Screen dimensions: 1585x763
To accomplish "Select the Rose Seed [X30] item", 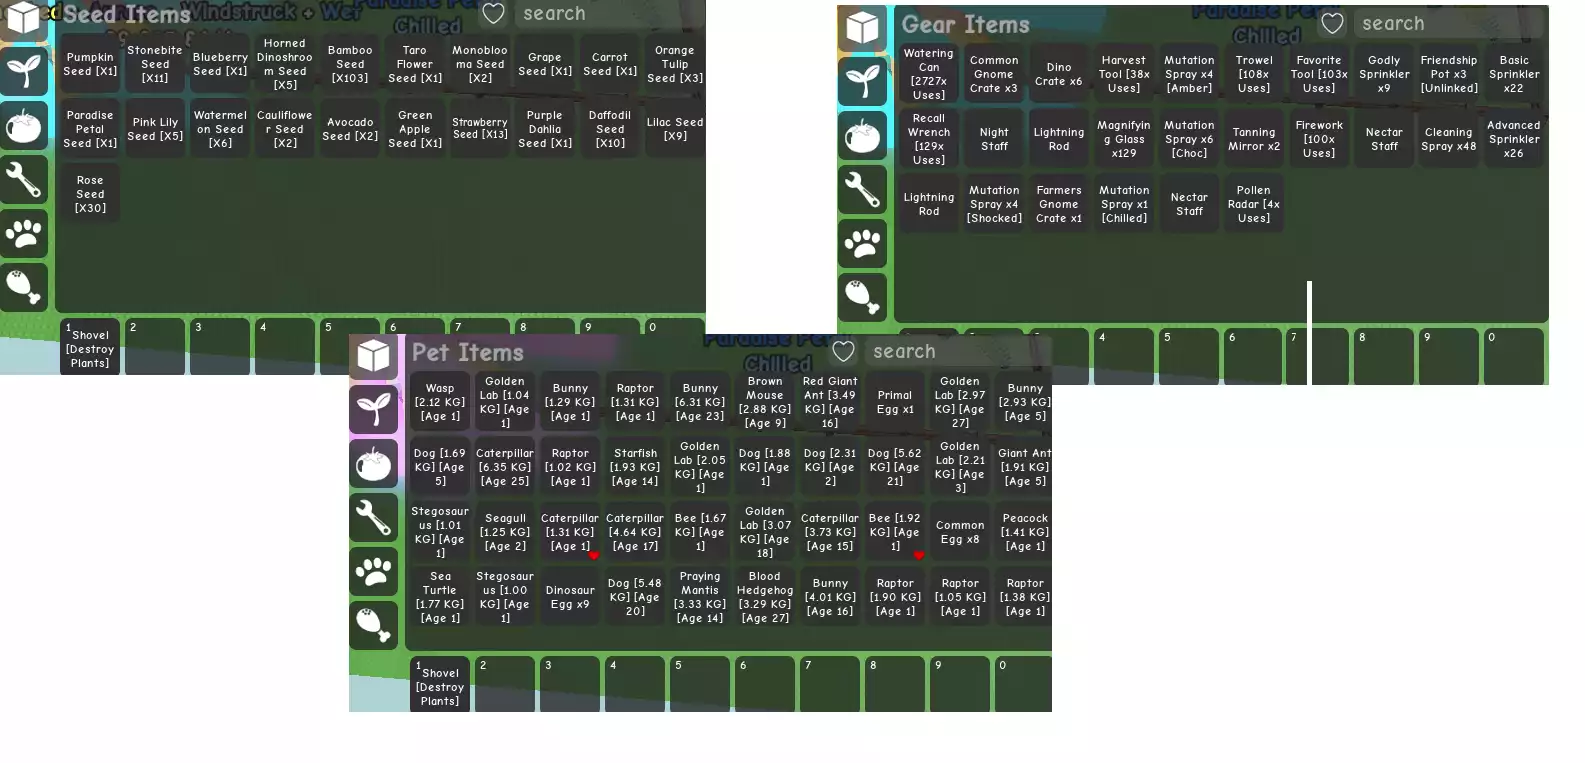I will (x=90, y=194).
